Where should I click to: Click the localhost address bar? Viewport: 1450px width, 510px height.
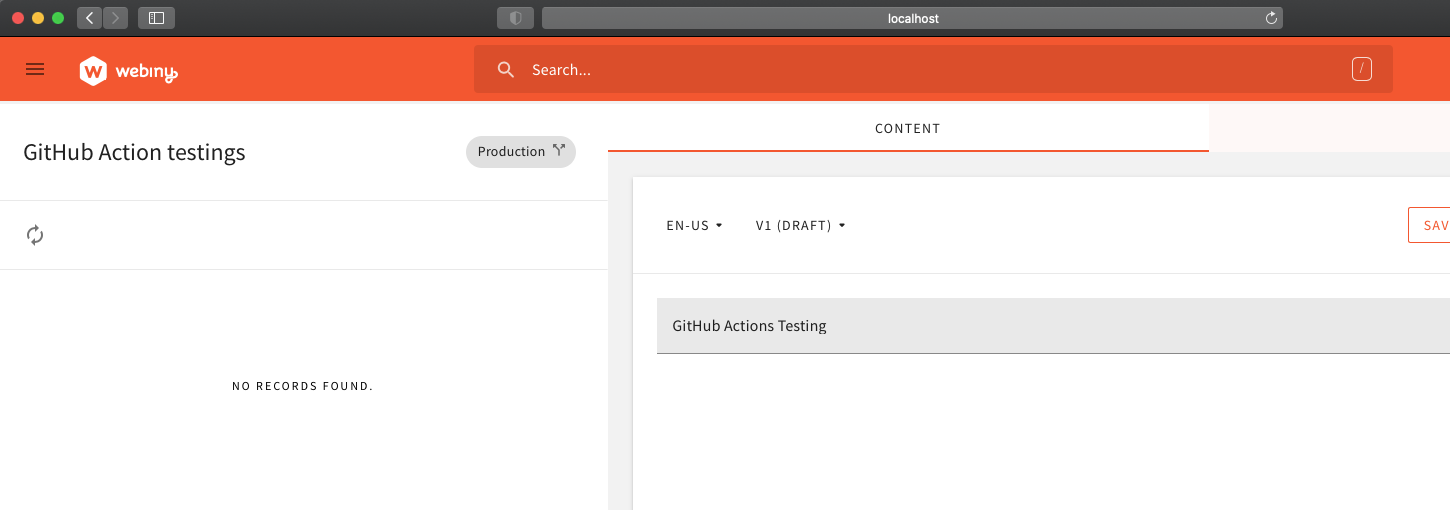pos(912,18)
